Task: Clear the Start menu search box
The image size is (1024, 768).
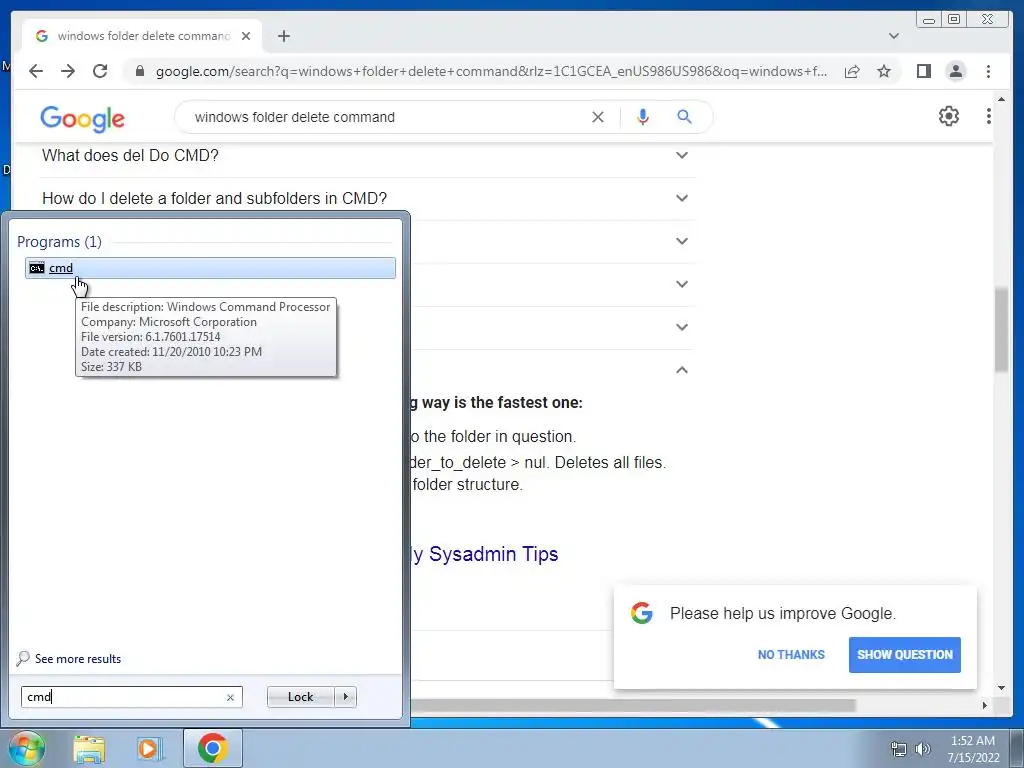Action: click(230, 697)
